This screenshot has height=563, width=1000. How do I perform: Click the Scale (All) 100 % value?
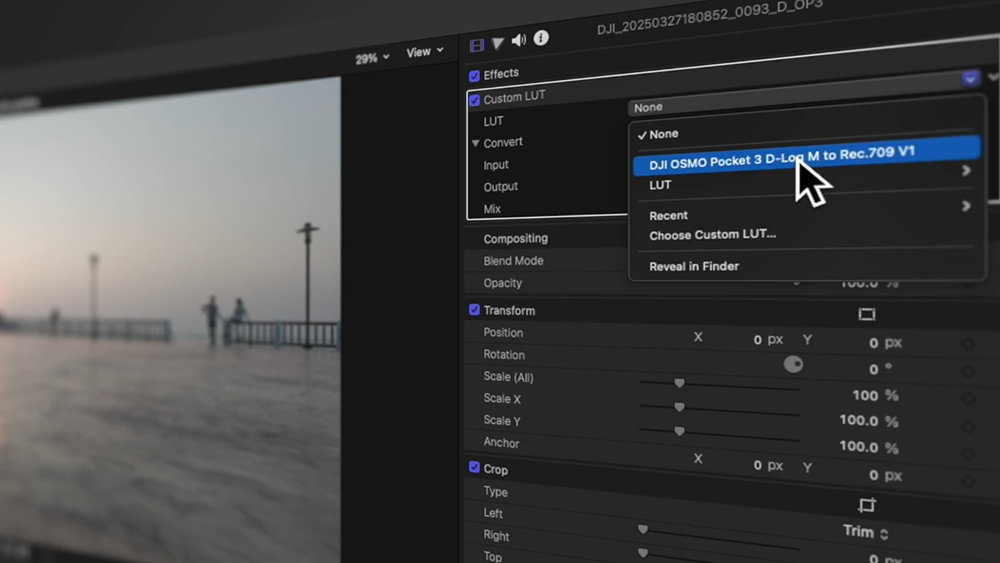875,395
